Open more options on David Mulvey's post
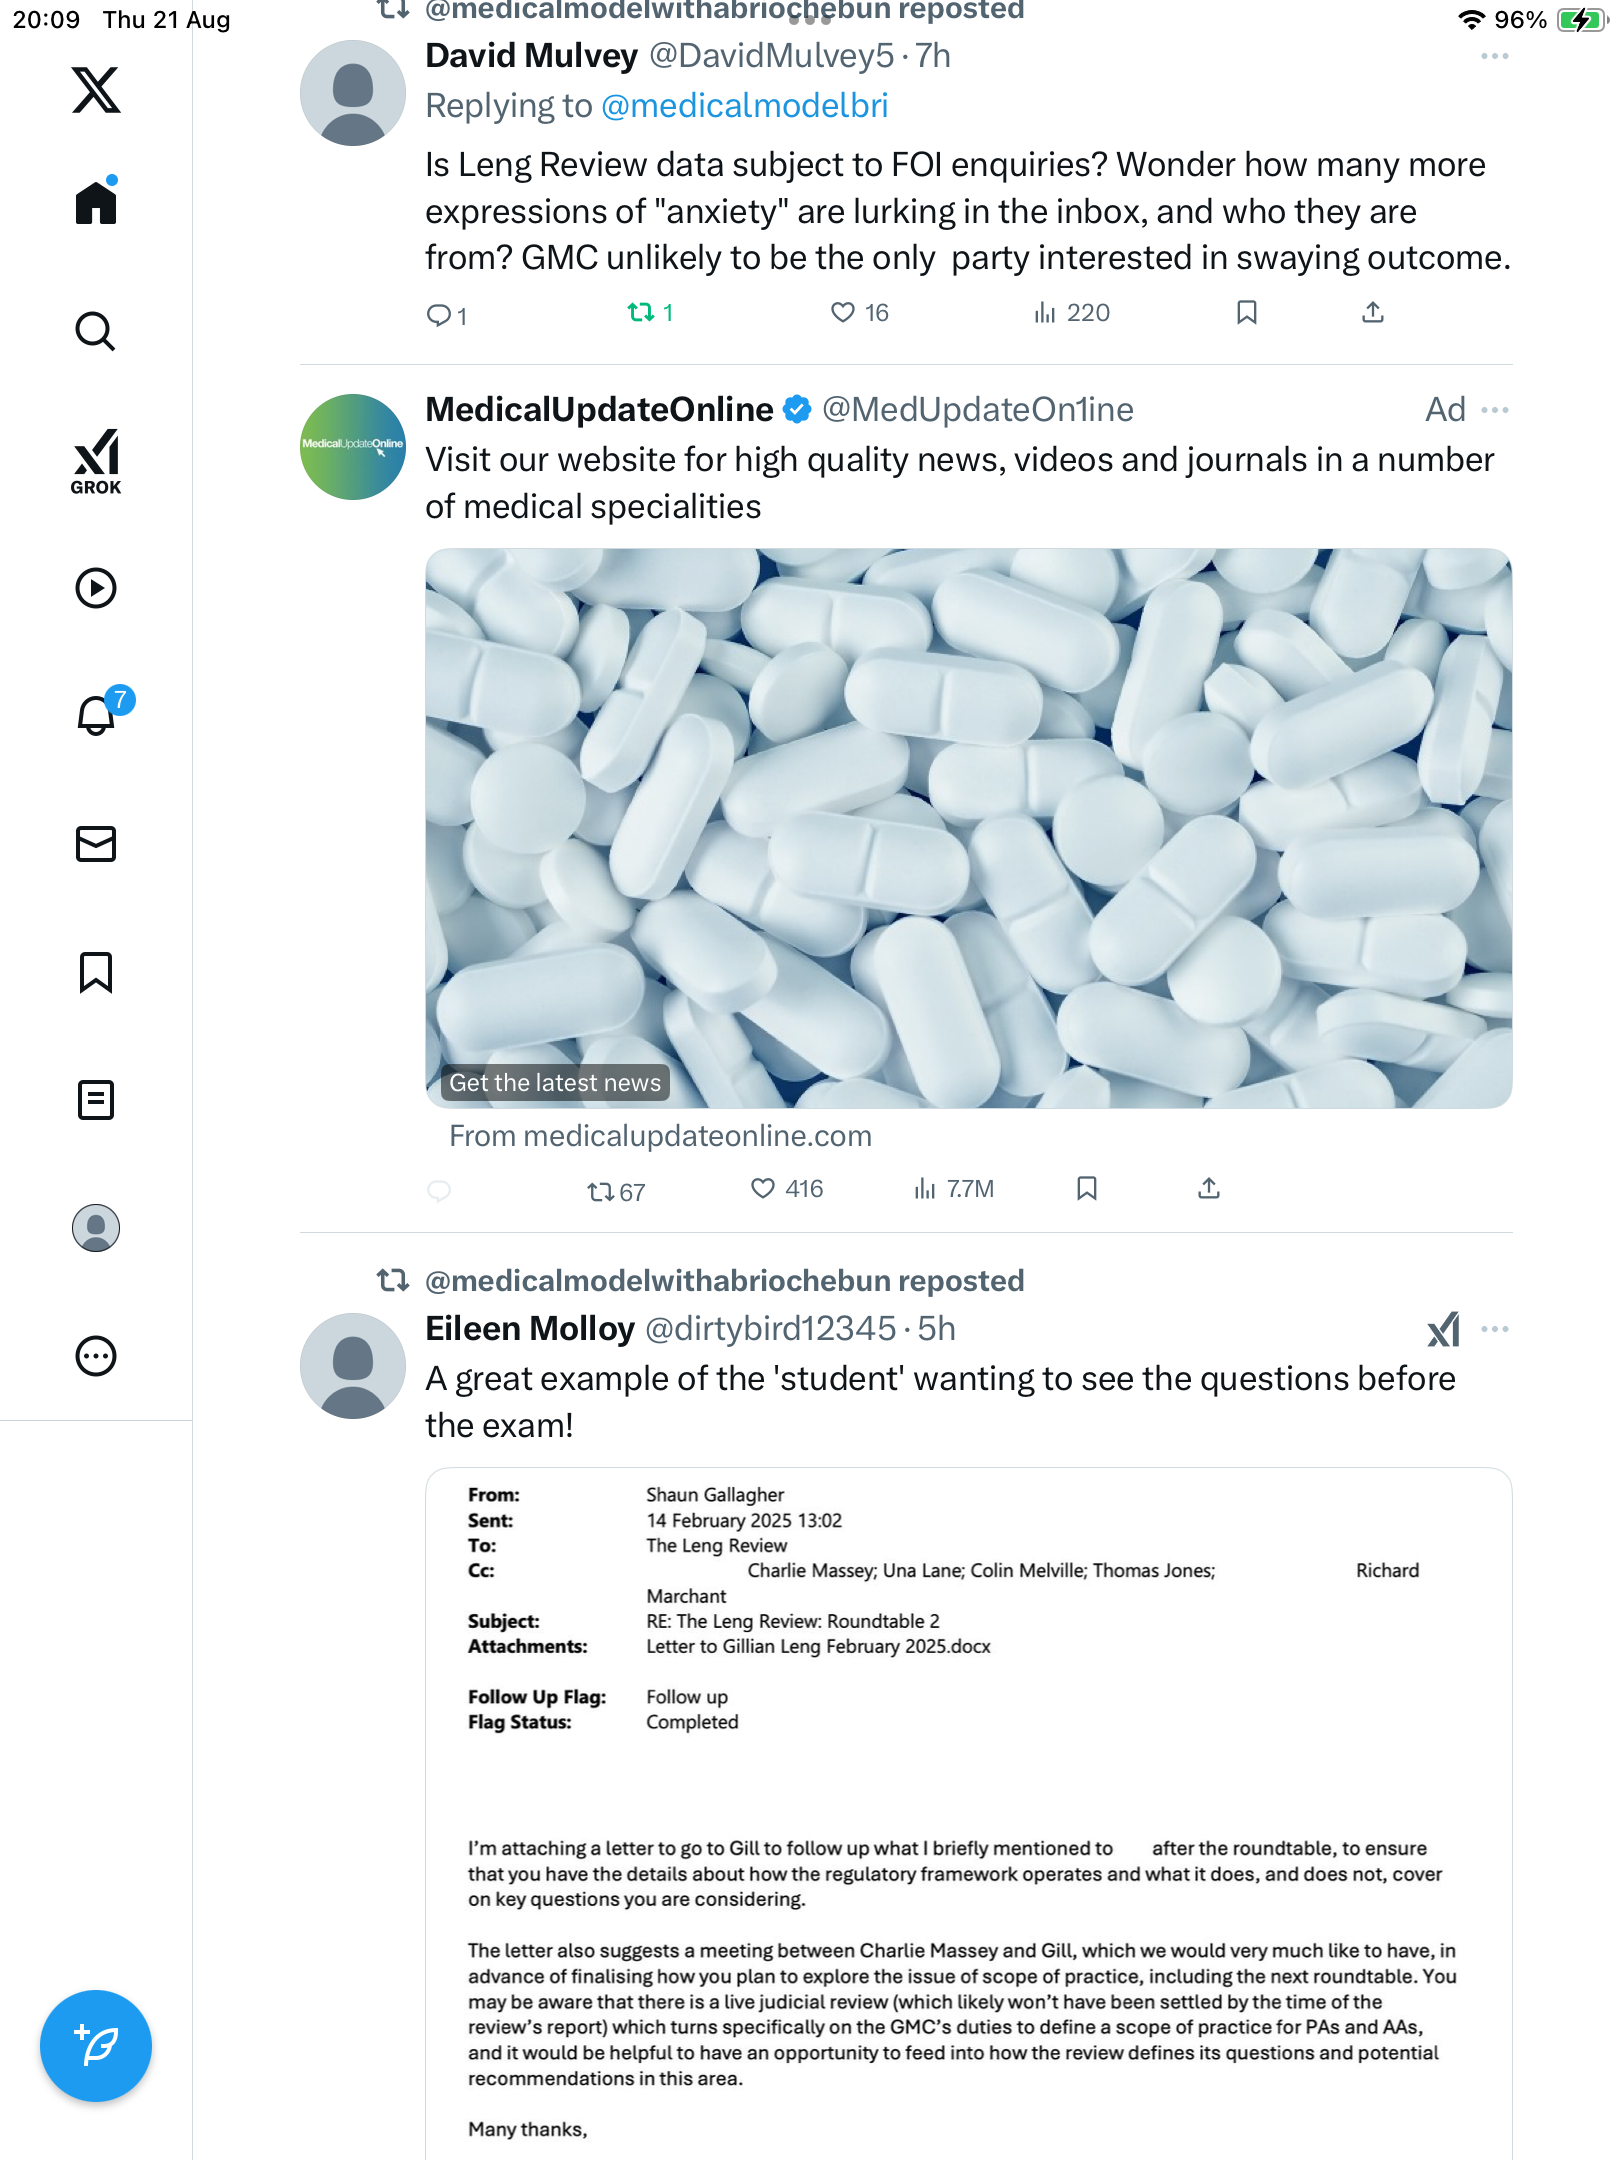Screen dimensions: 1620x2160 [x=1494, y=57]
